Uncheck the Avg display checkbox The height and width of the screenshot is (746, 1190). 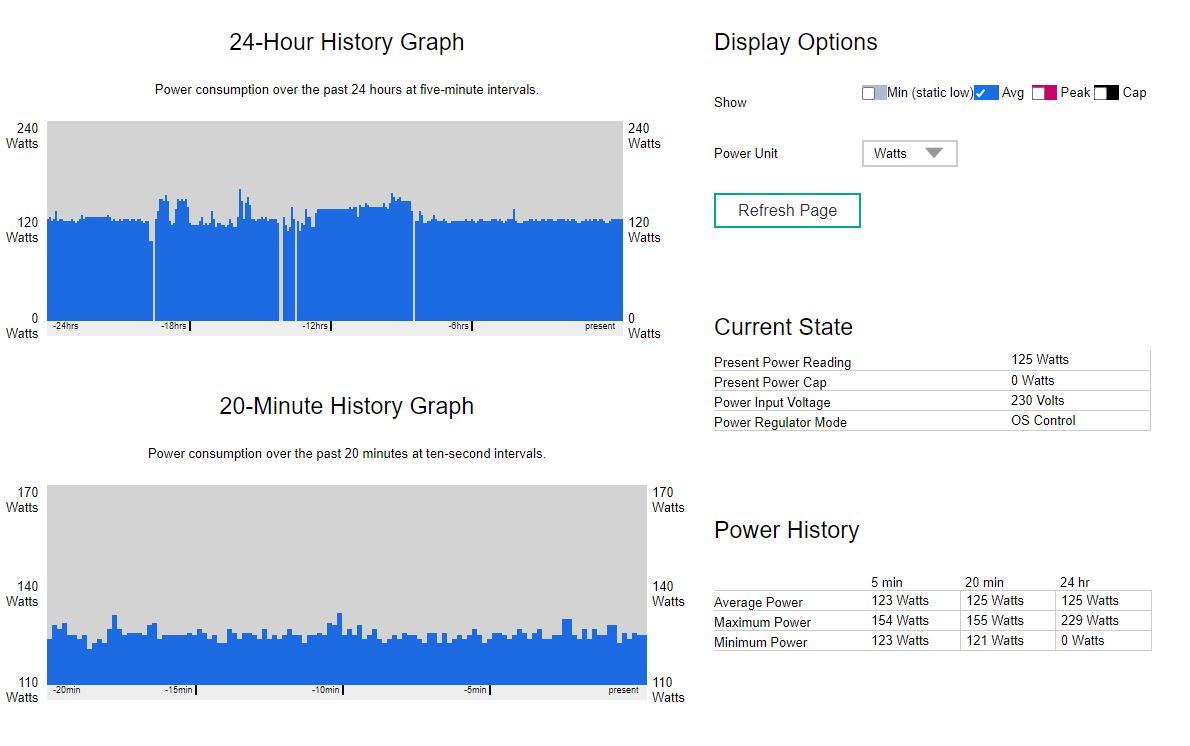pyautogui.click(x=981, y=93)
